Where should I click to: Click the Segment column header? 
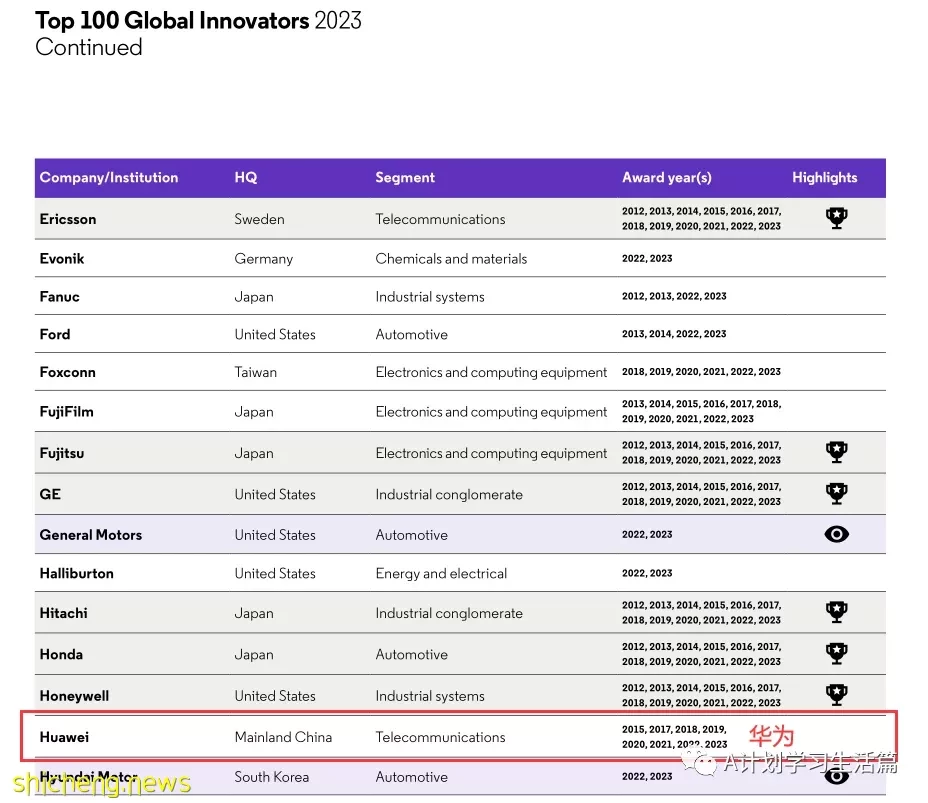(405, 178)
